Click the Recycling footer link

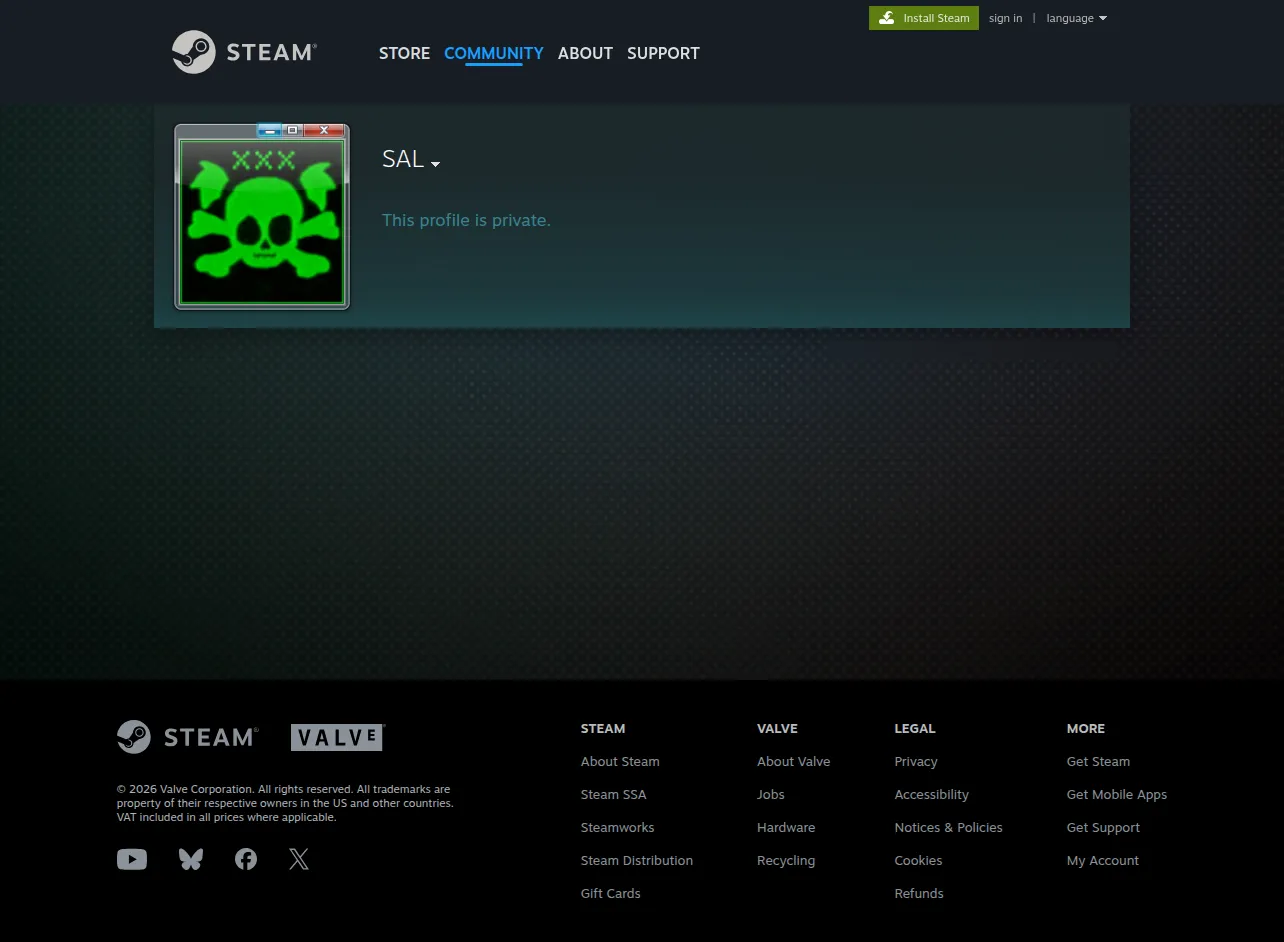point(786,860)
